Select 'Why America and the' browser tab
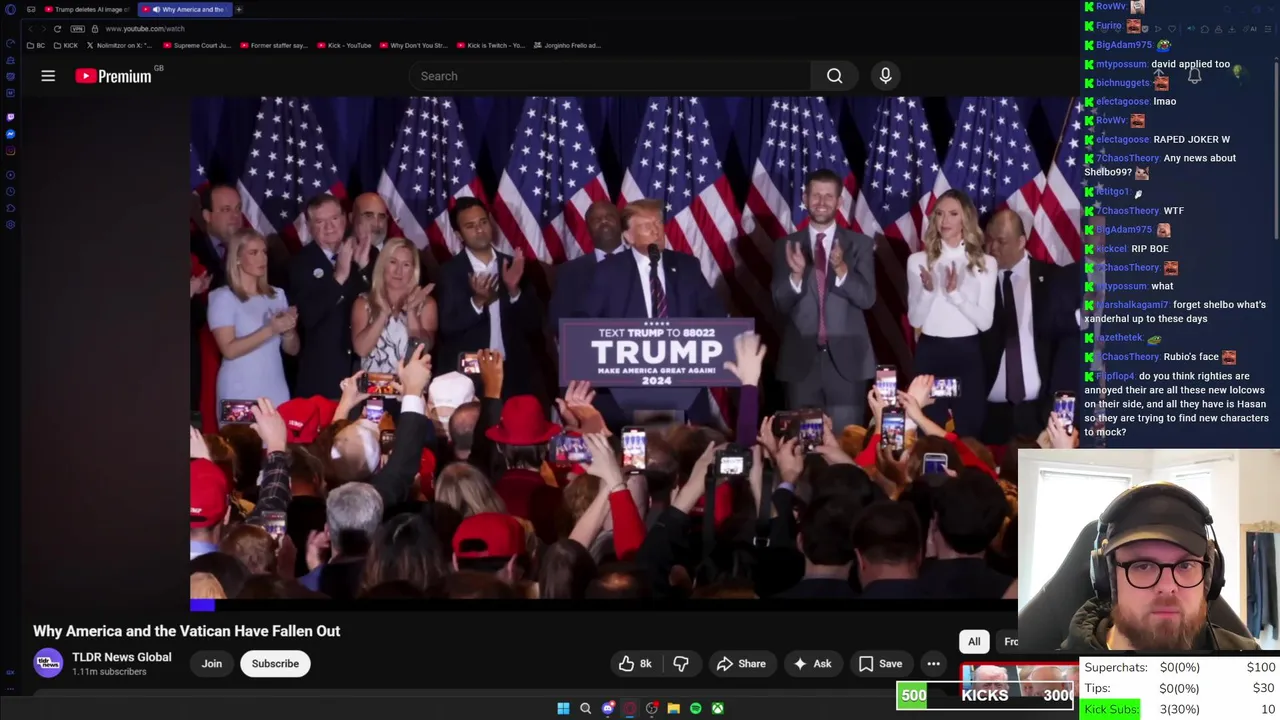The width and height of the screenshot is (1280, 720). [183, 9]
